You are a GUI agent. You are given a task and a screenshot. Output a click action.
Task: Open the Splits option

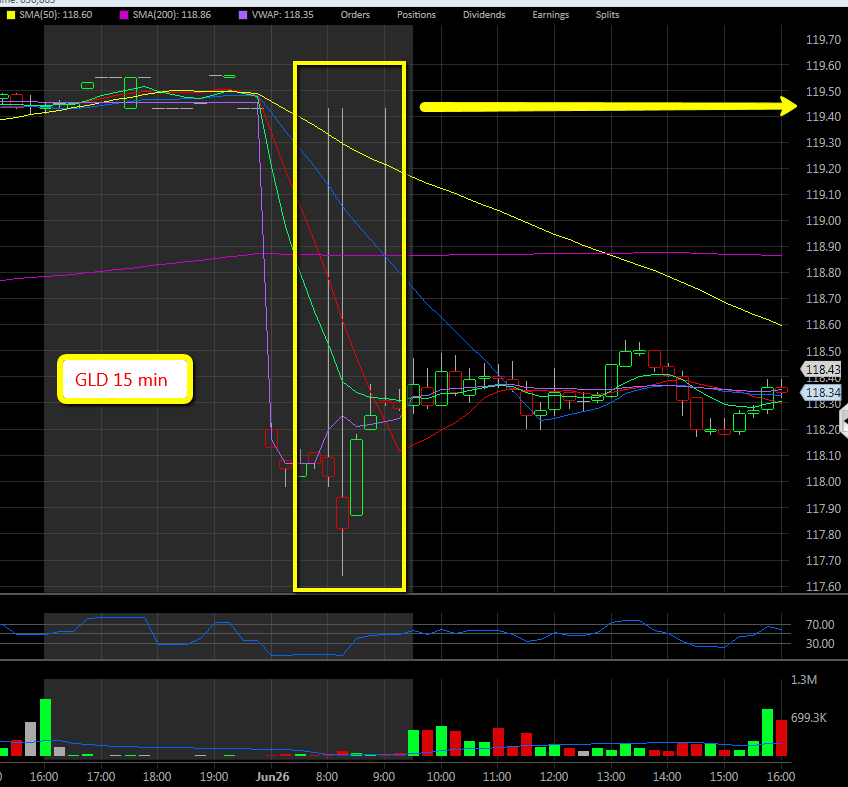pos(607,15)
